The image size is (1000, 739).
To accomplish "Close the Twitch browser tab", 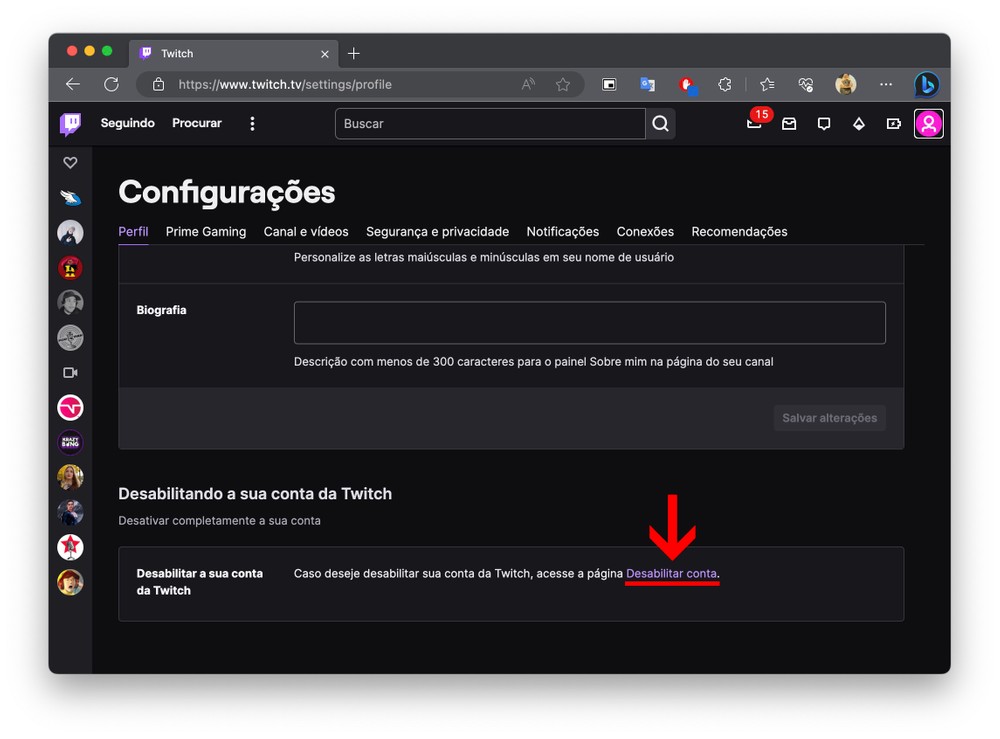I will [325, 54].
